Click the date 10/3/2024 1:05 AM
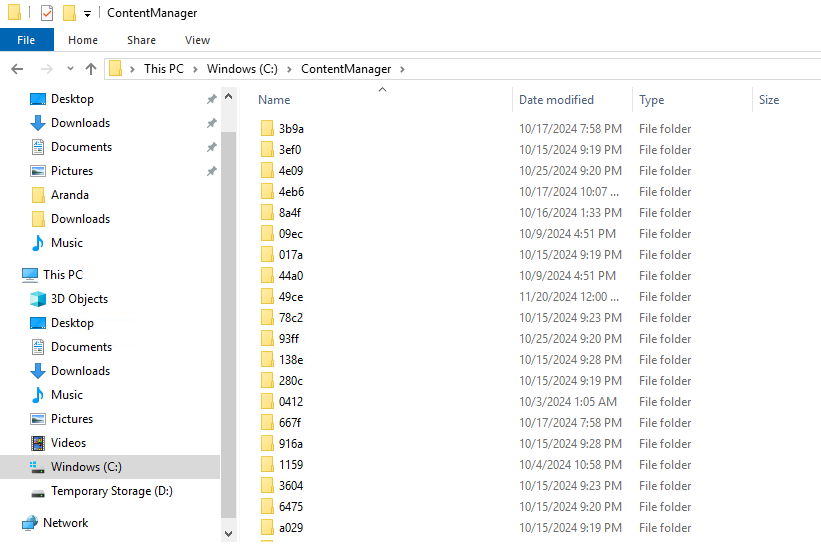Viewport: 821px width, 546px height. (x=568, y=402)
